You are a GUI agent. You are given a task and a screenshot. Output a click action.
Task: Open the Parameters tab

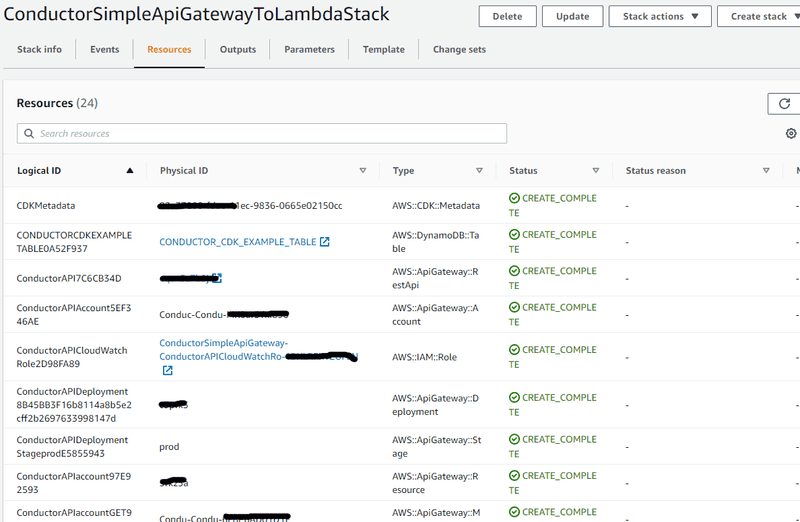(x=310, y=49)
